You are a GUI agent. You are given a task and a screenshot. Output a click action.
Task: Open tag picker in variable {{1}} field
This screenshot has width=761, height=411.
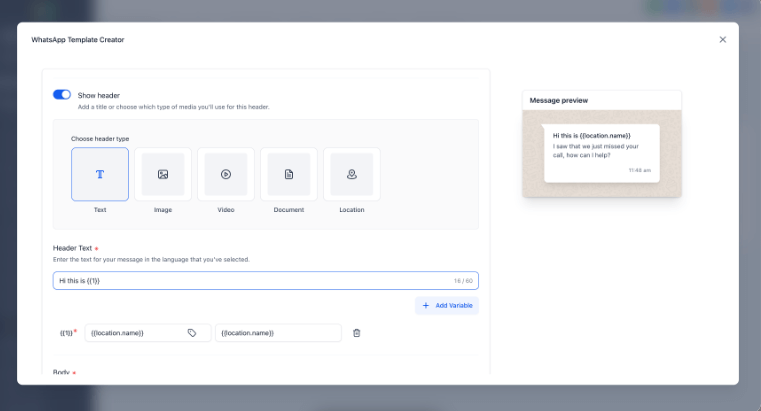click(x=192, y=333)
